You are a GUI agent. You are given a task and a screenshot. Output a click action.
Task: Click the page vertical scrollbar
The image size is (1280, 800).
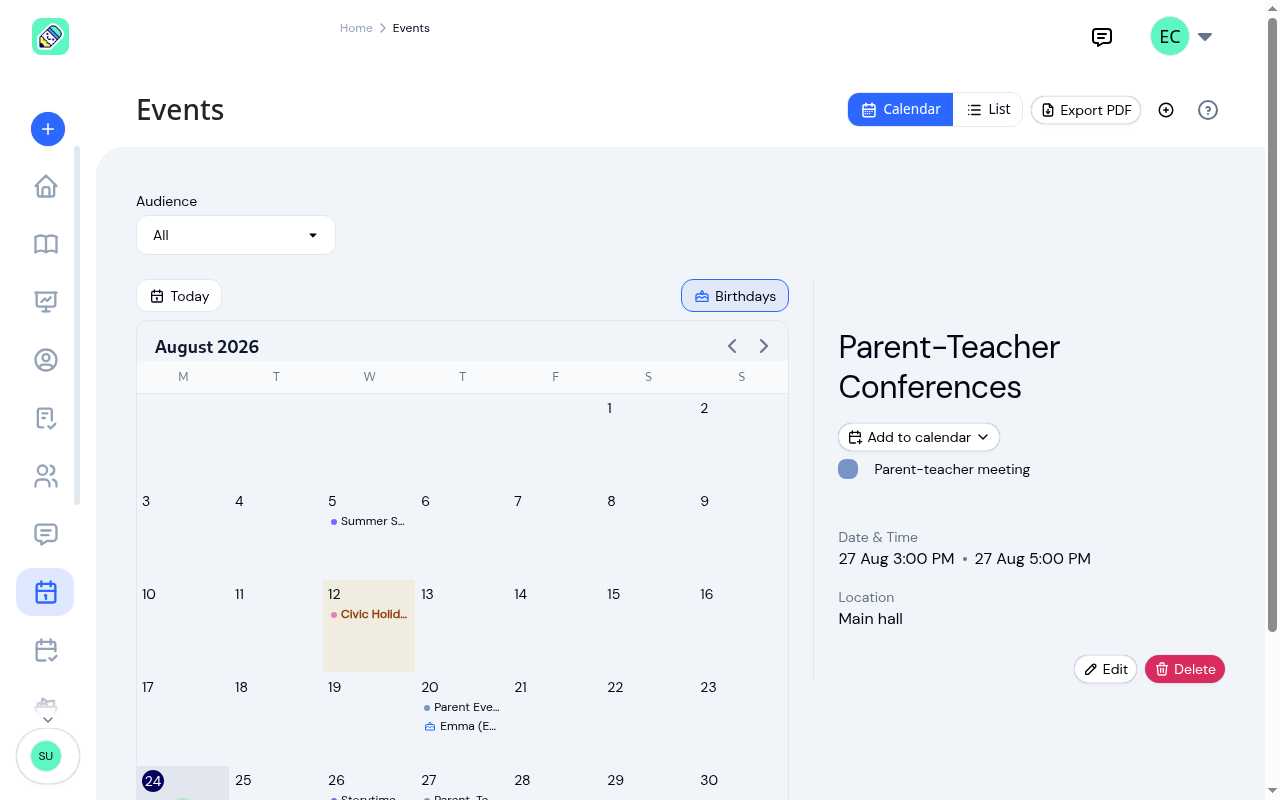click(1272, 325)
